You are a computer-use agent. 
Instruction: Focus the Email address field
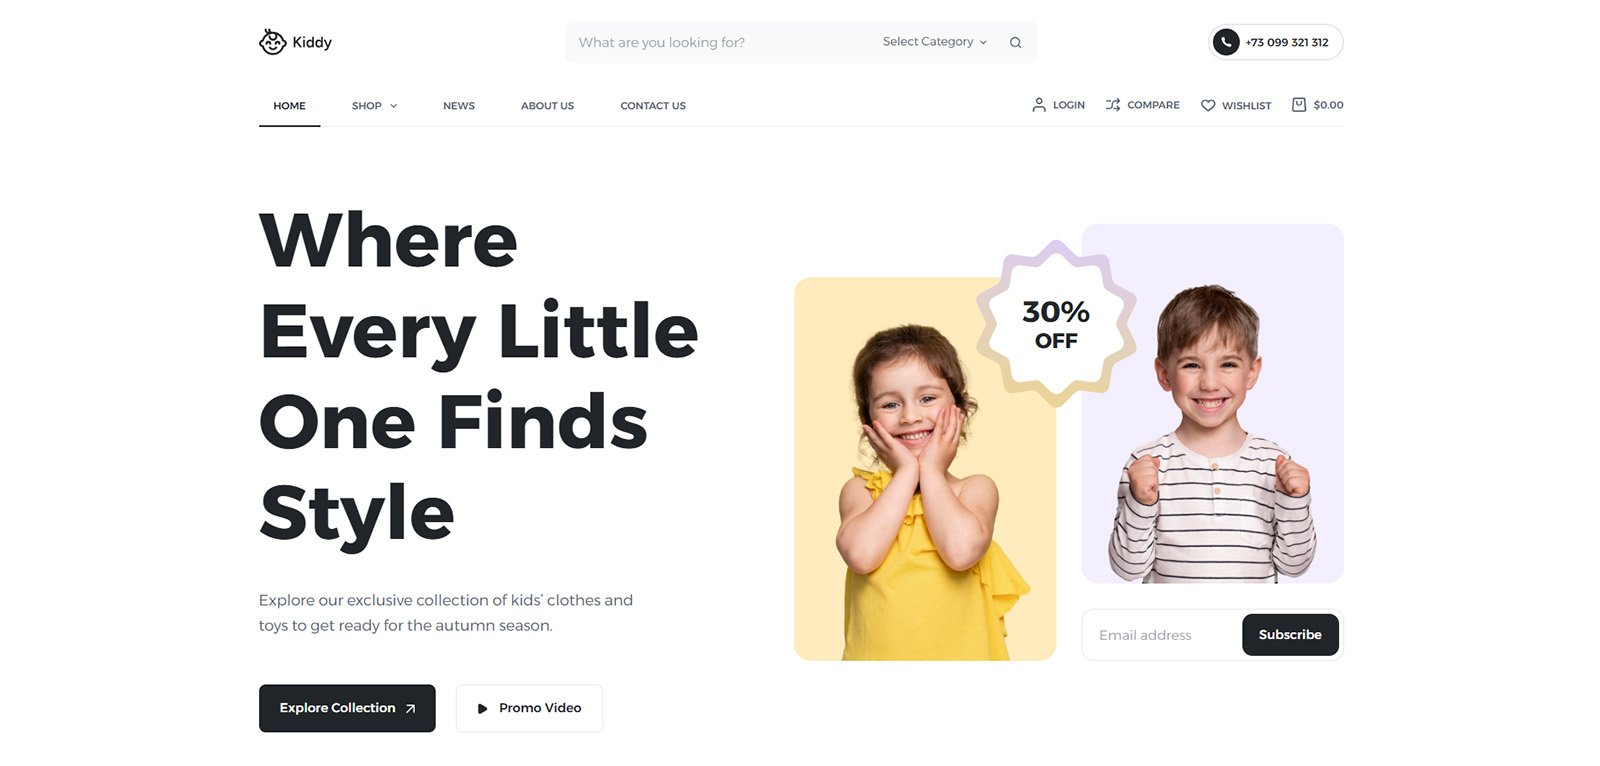[x=1162, y=635]
